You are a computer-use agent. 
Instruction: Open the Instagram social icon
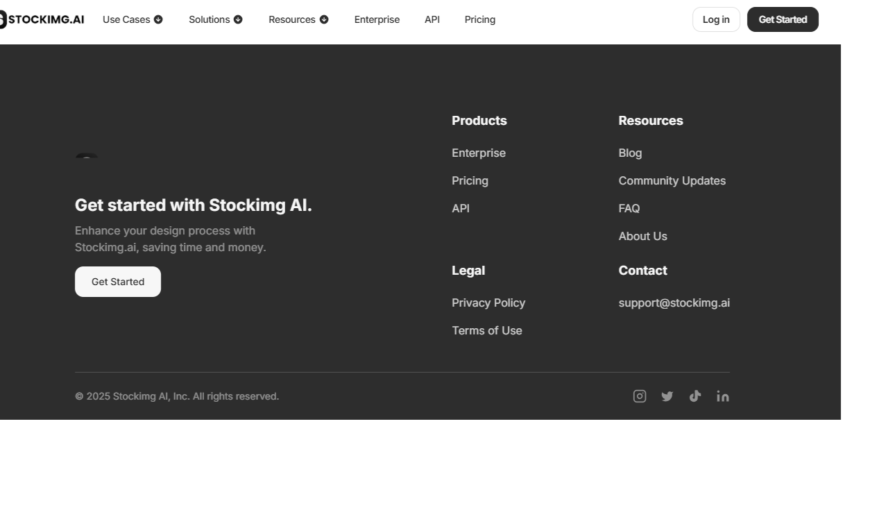pos(639,397)
